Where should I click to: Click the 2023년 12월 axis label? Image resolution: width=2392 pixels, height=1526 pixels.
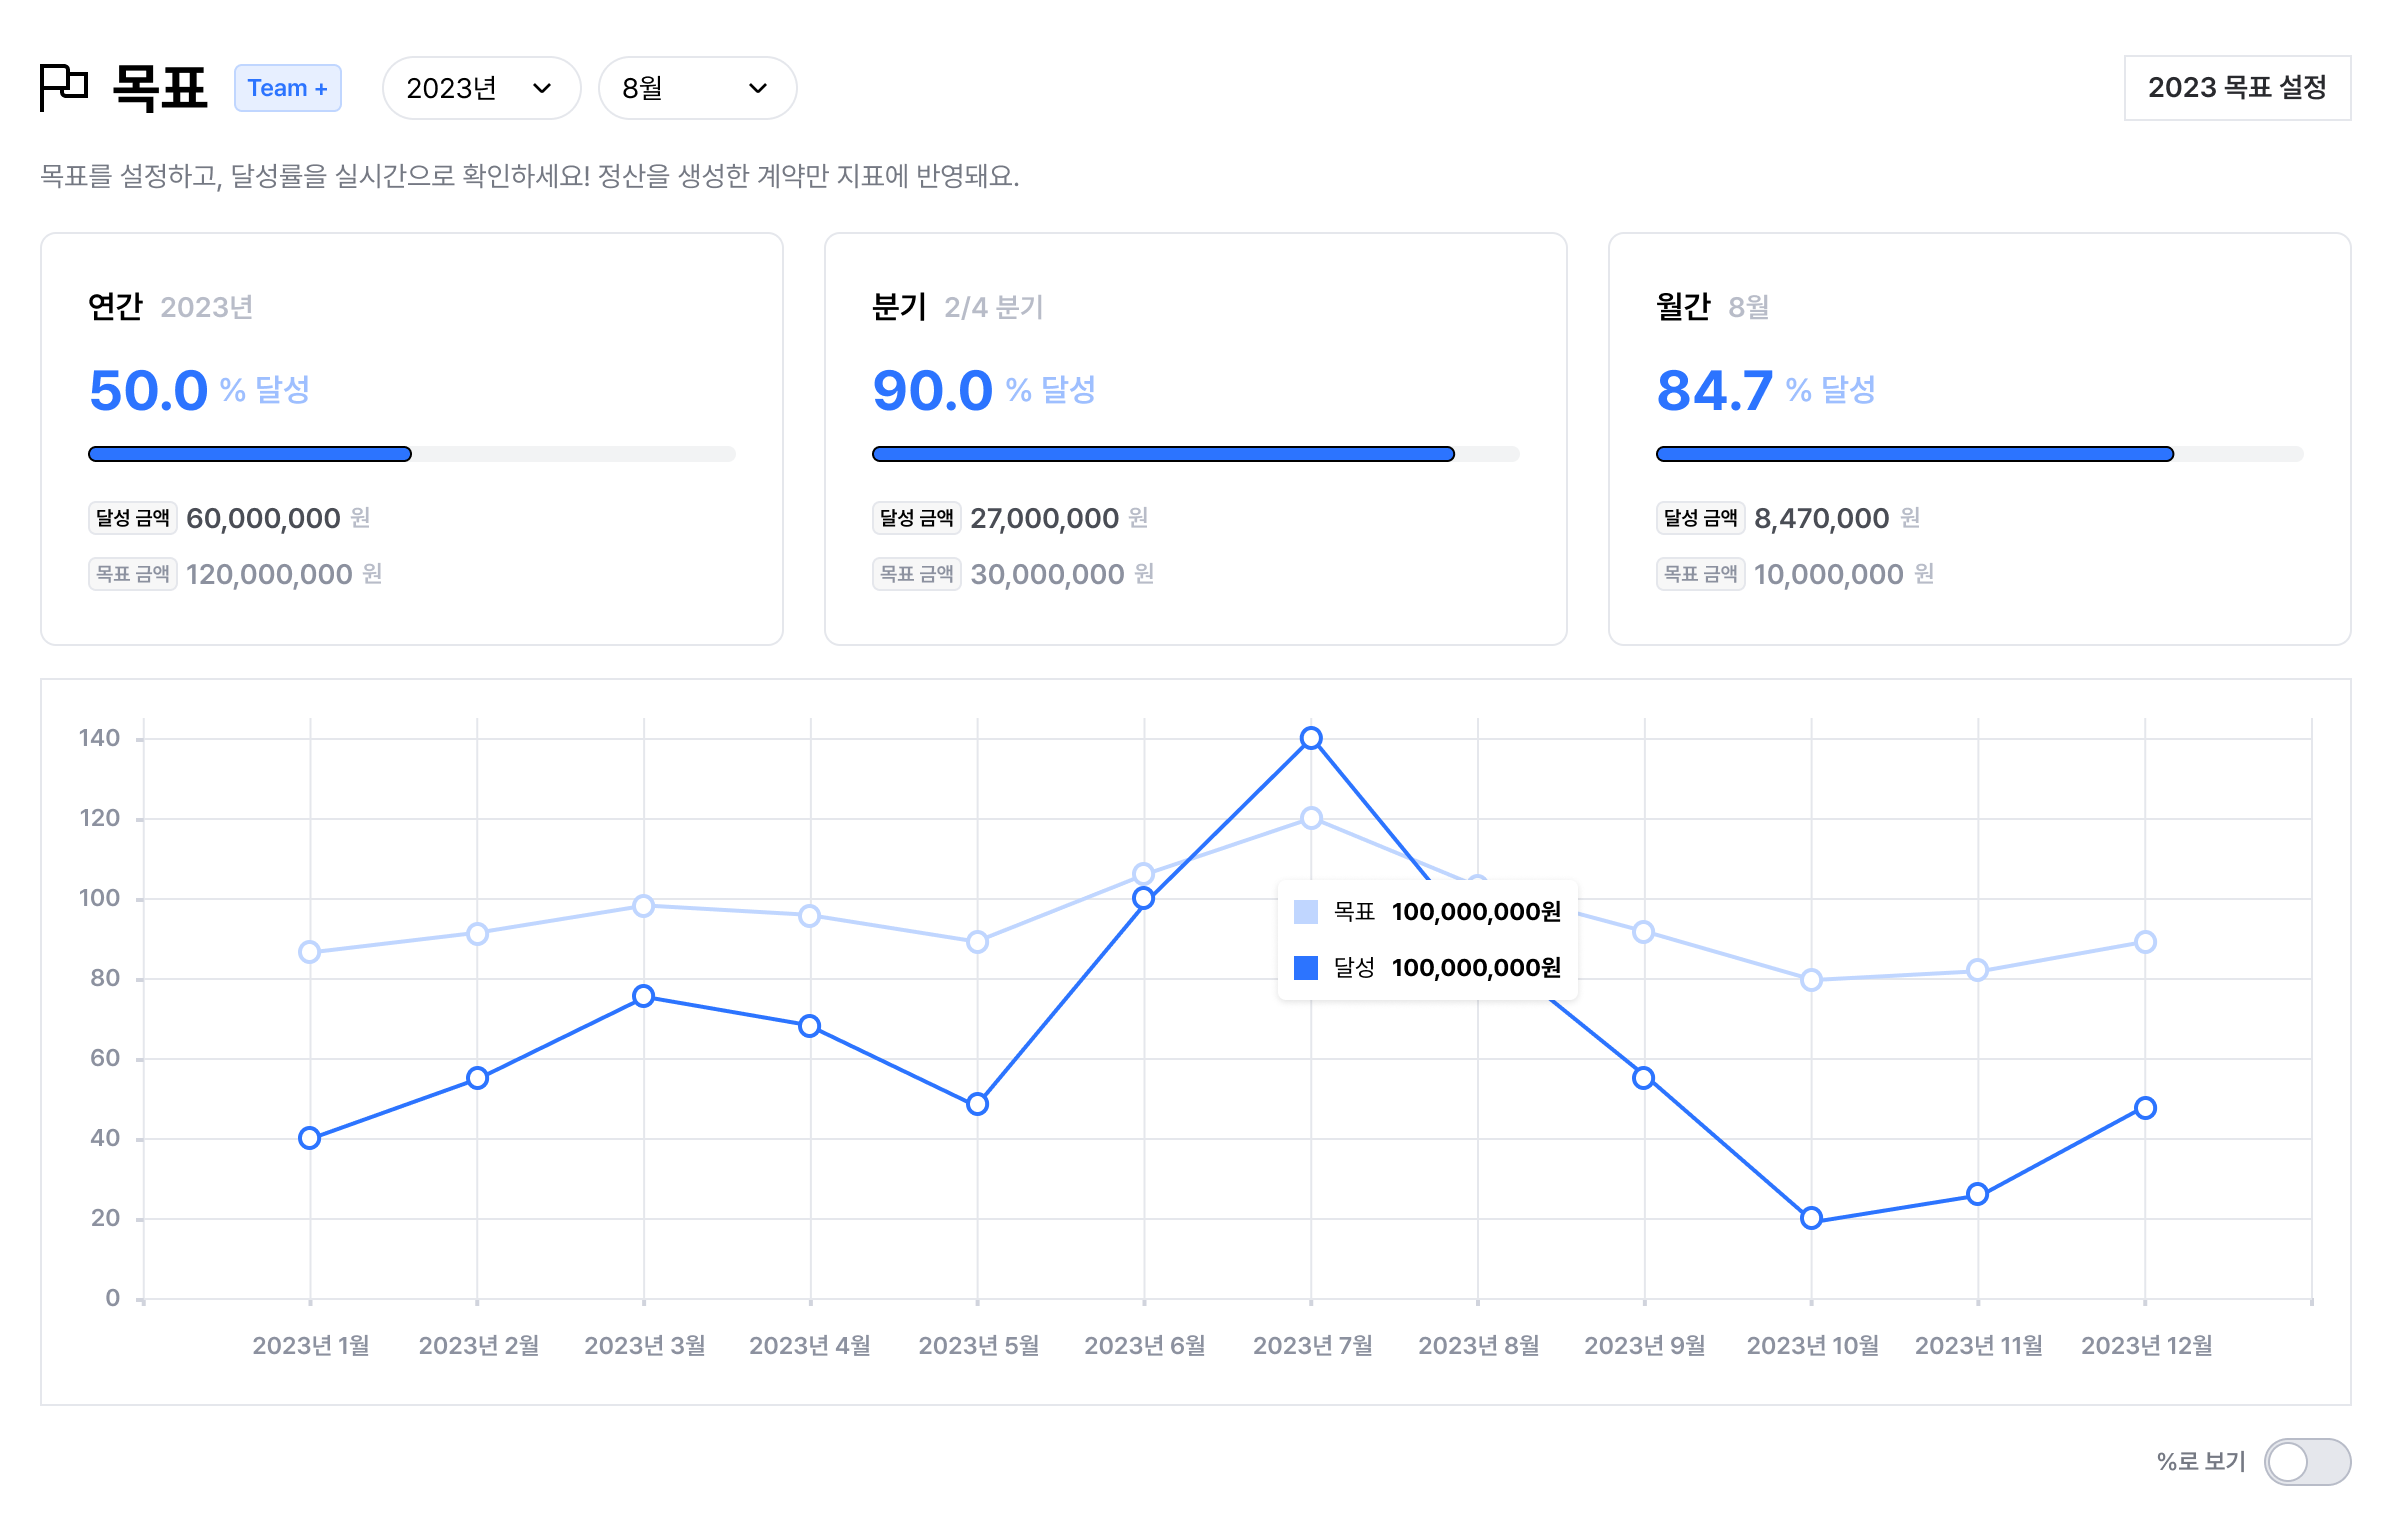[2146, 1345]
